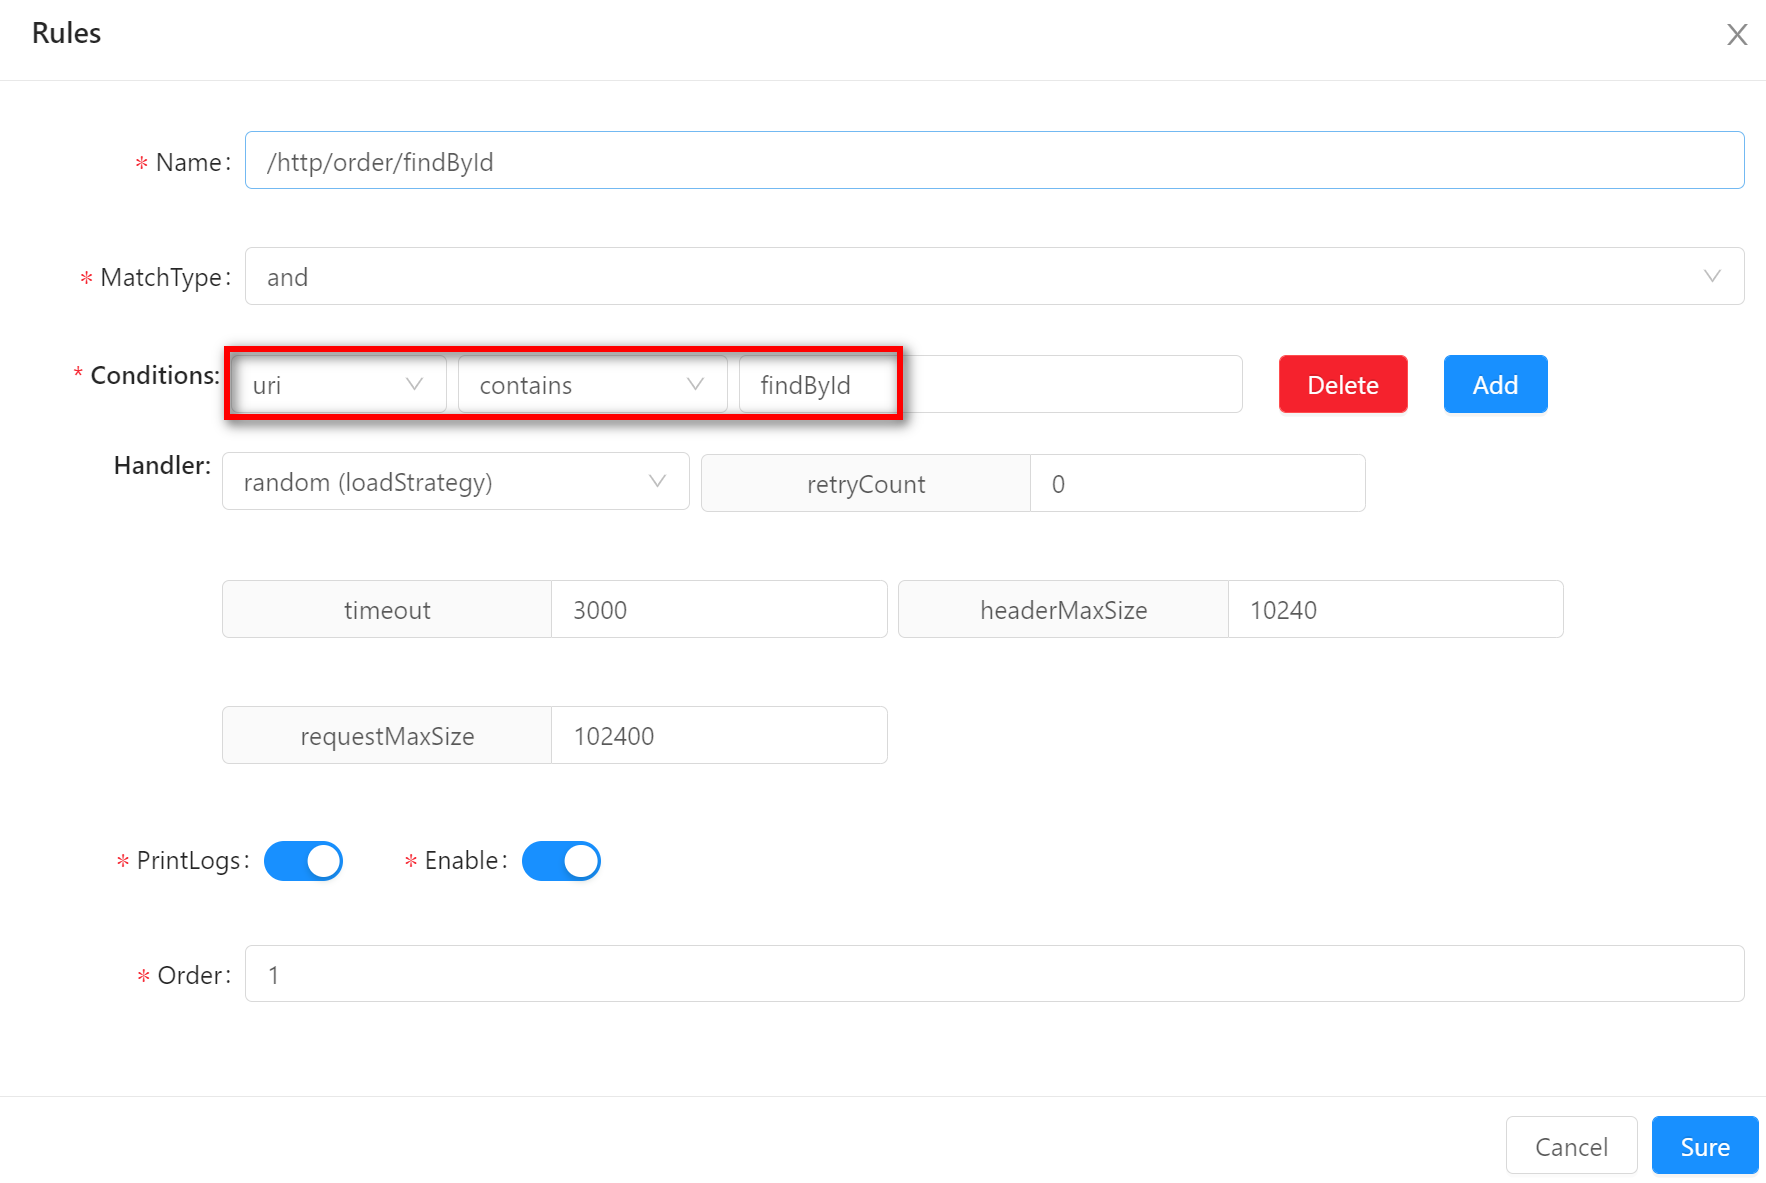
Task: Expand MatchType chevron arrow
Action: (x=1712, y=277)
